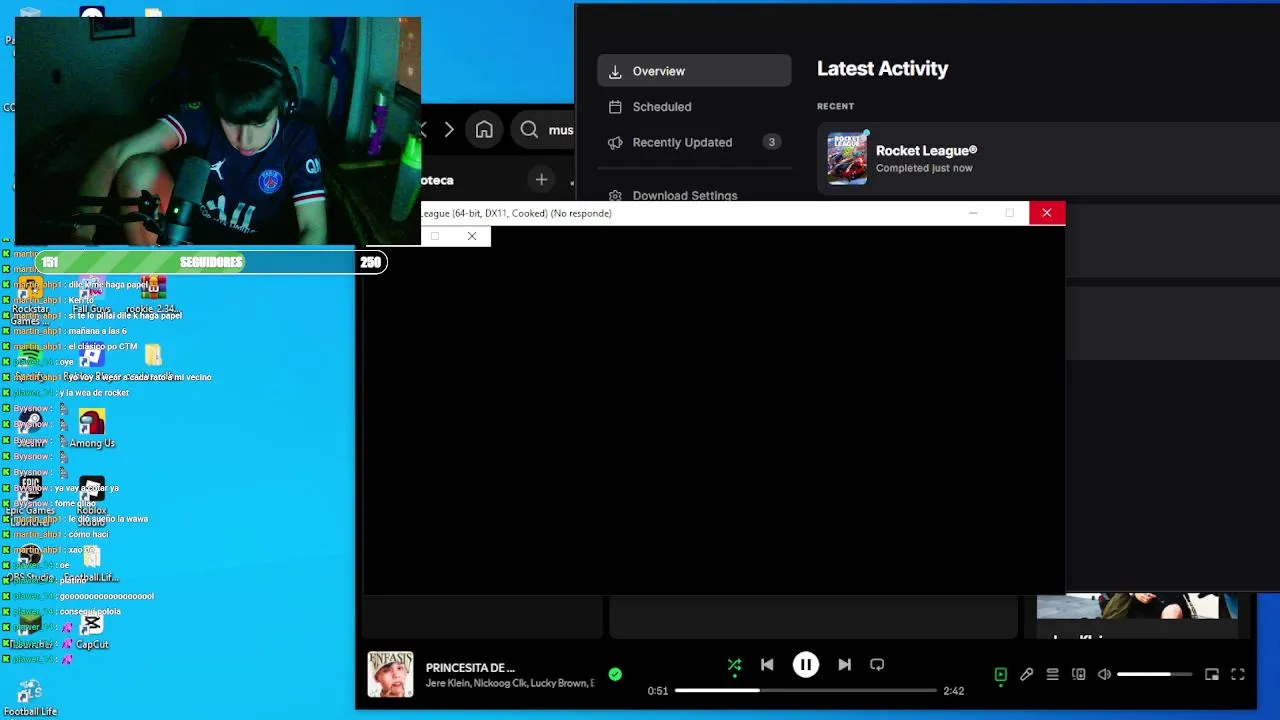Pause the playing song in Spotify
1280x720 pixels.
click(x=805, y=665)
